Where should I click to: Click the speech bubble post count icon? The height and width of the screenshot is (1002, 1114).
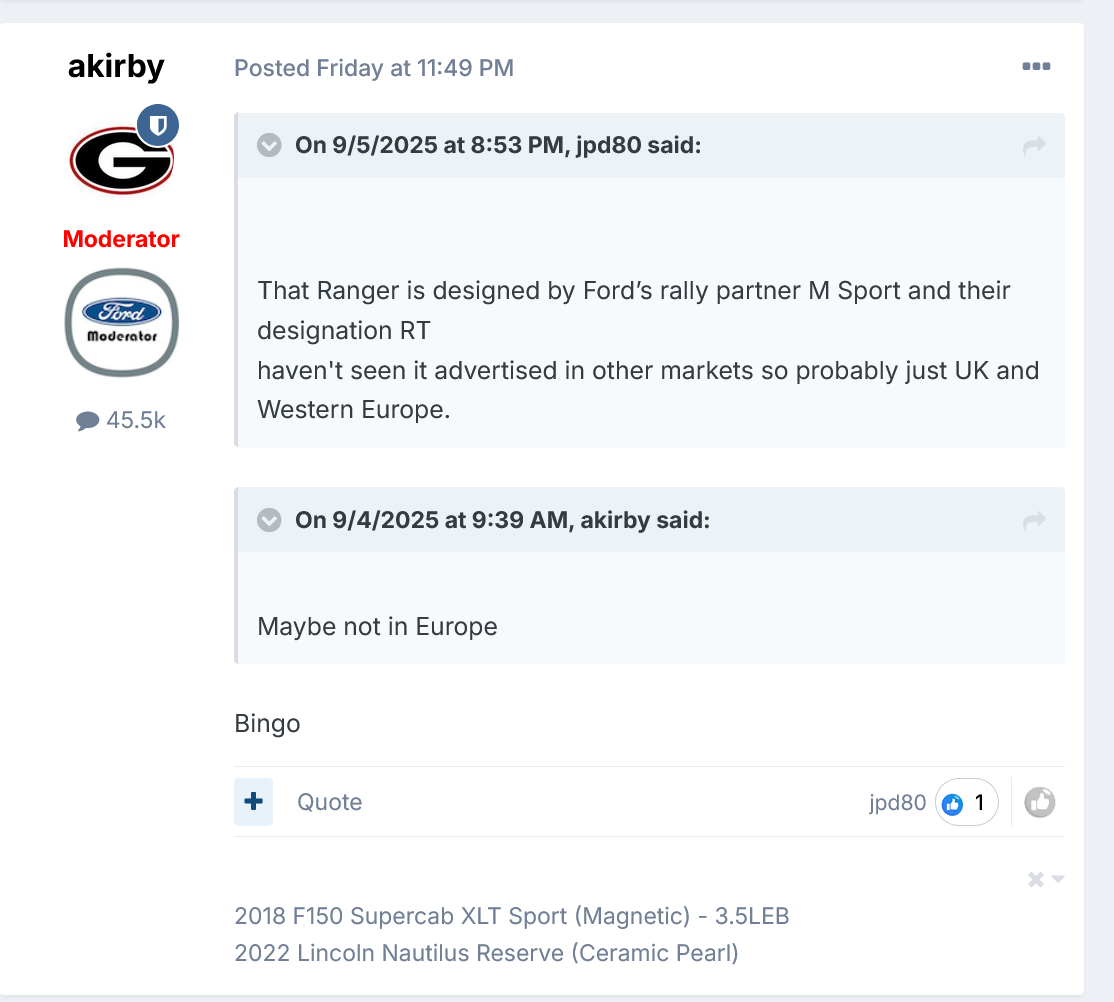88,421
